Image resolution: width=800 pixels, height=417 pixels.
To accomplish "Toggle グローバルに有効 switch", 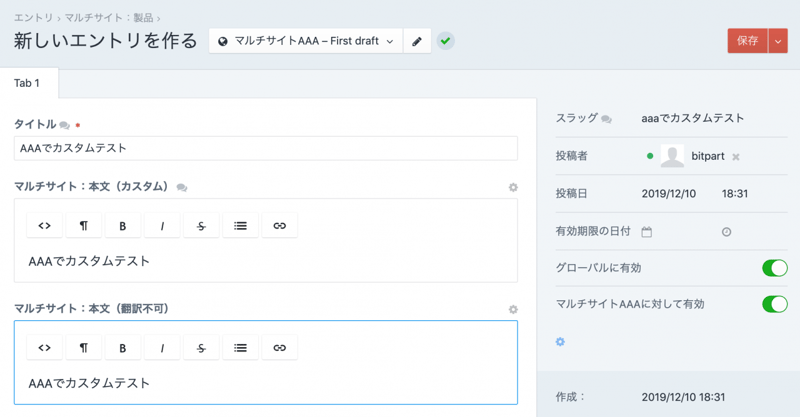I will (x=774, y=268).
